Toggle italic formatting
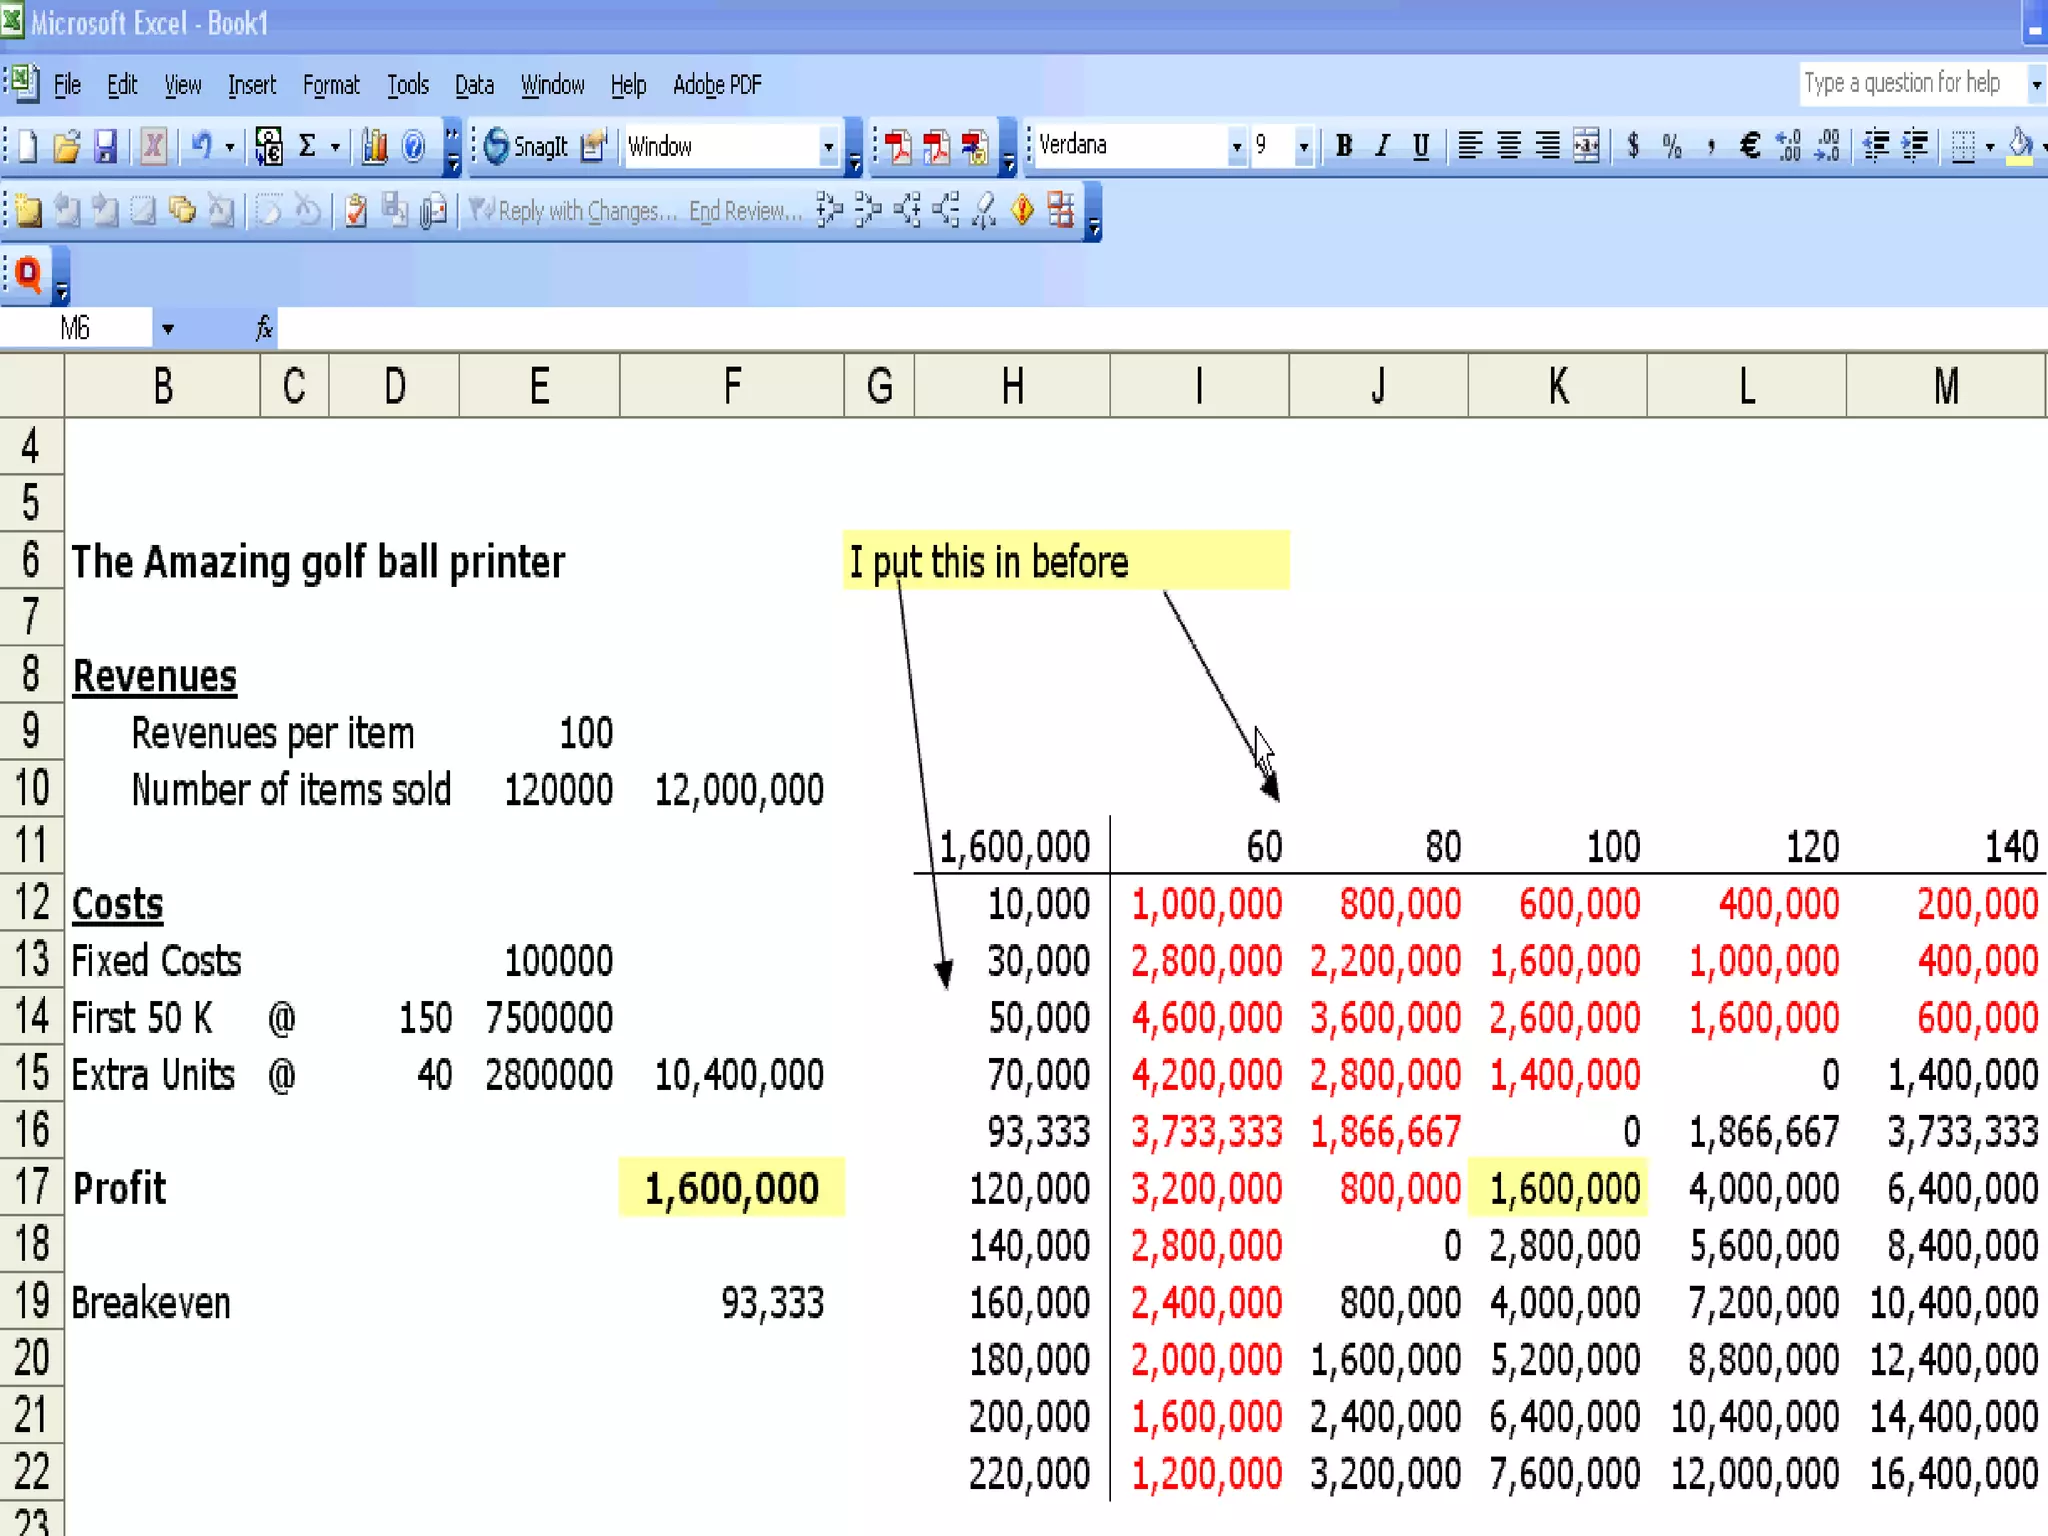2048x1536 pixels. coord(1382,146)
